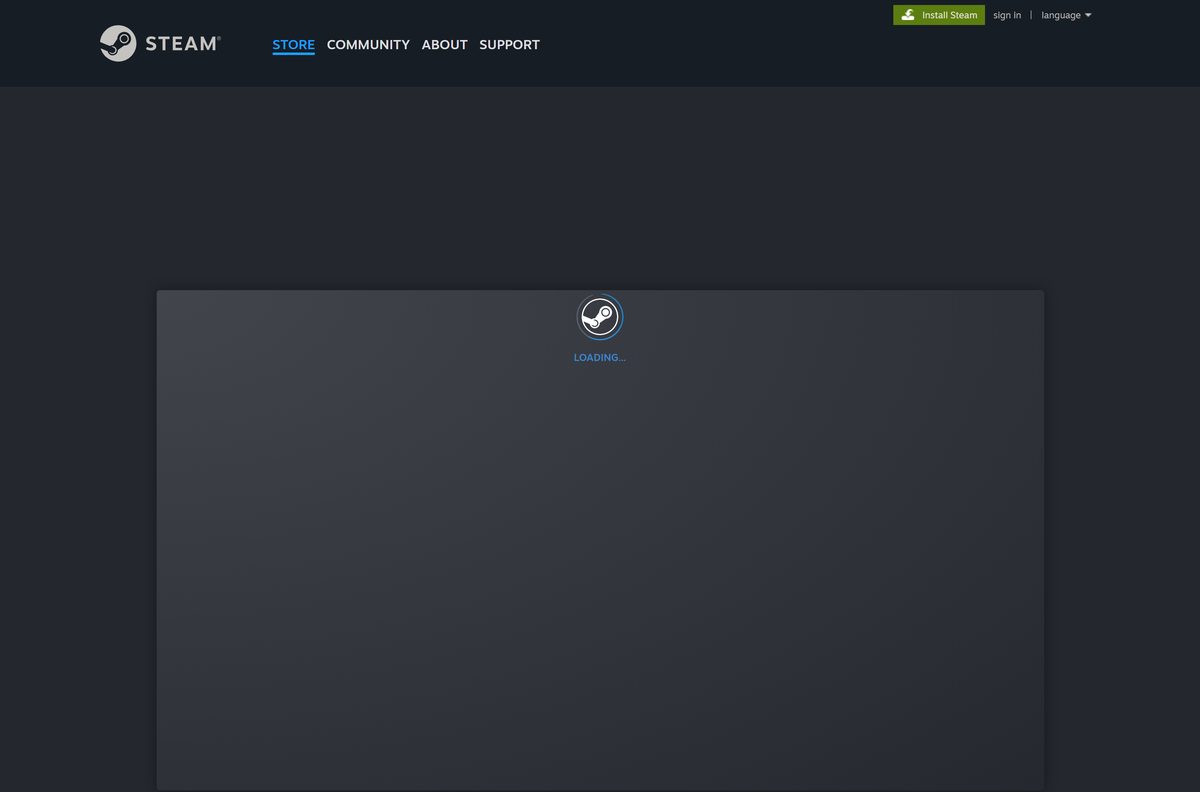1200x792 pixels.
Task: Click the round Steam logo in header
Action: tap(118, 43)
